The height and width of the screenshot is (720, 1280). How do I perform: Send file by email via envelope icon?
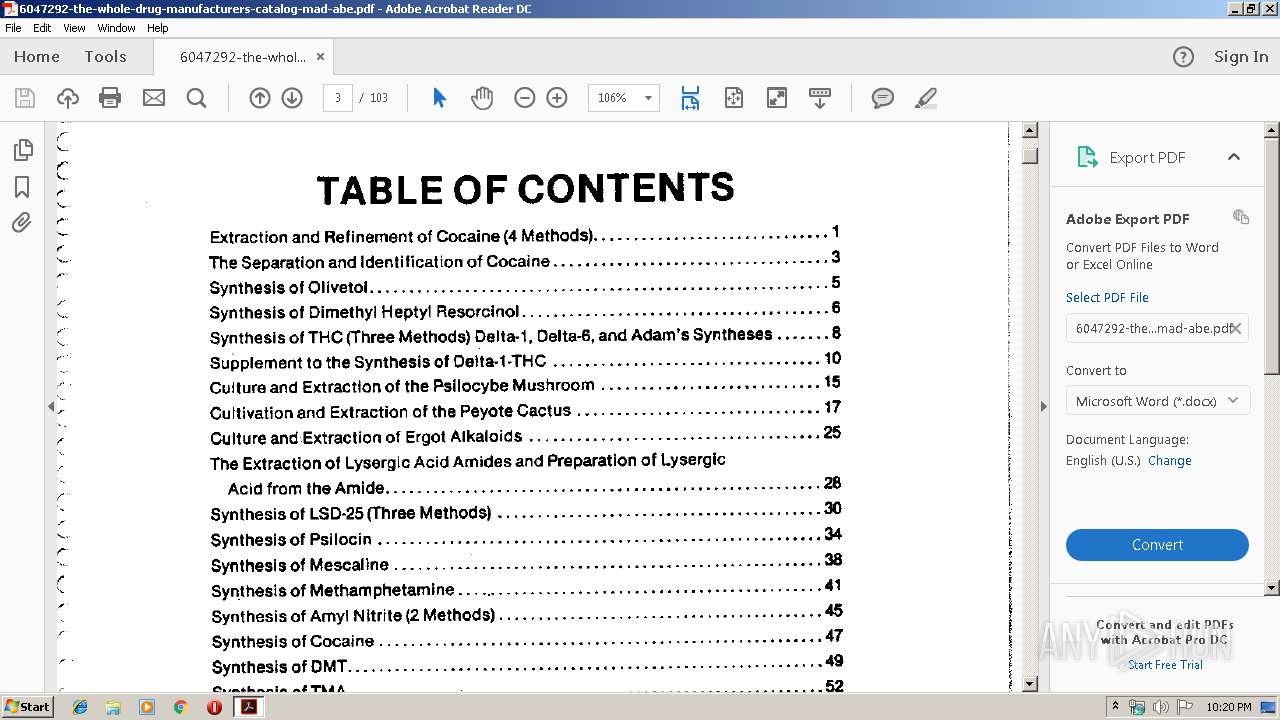154,98
